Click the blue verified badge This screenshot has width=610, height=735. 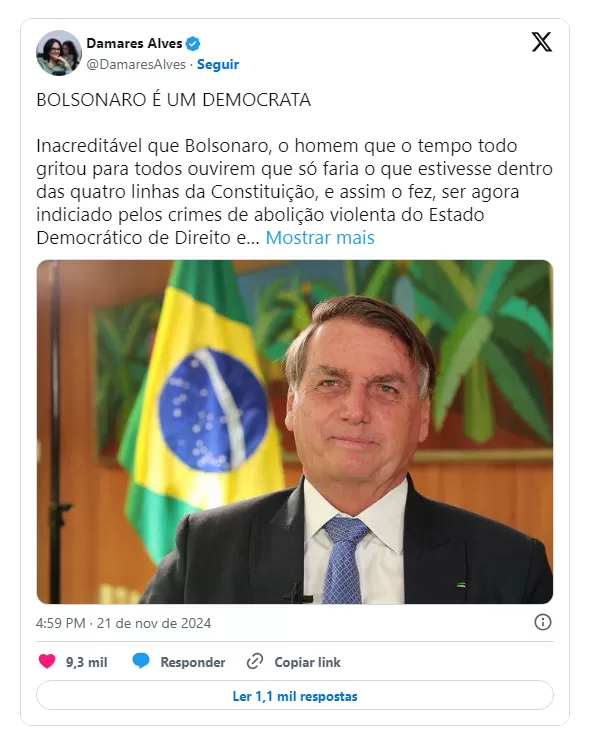tap(193, 44)
